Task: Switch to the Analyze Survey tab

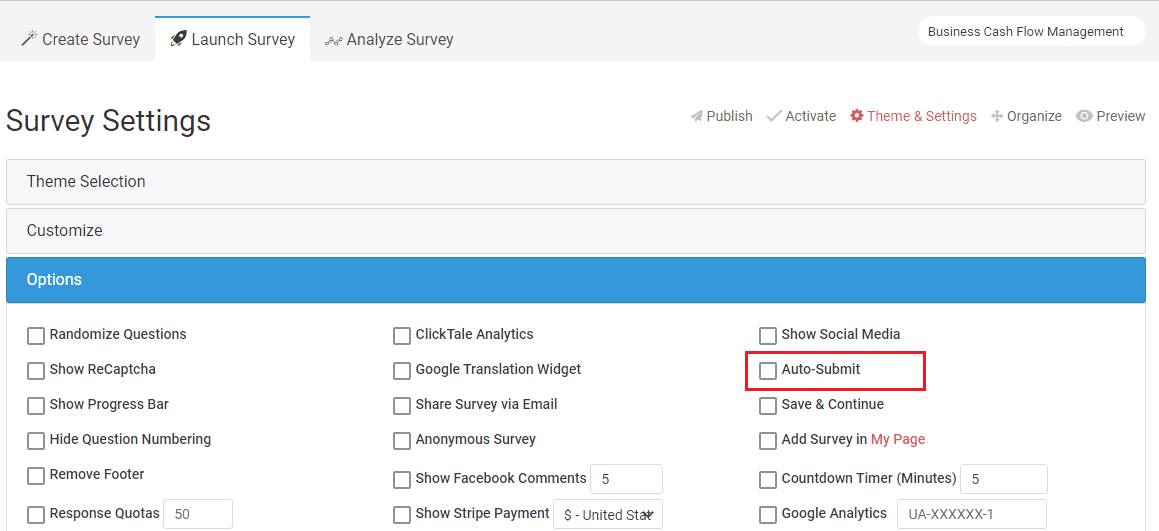Action: 389,39
